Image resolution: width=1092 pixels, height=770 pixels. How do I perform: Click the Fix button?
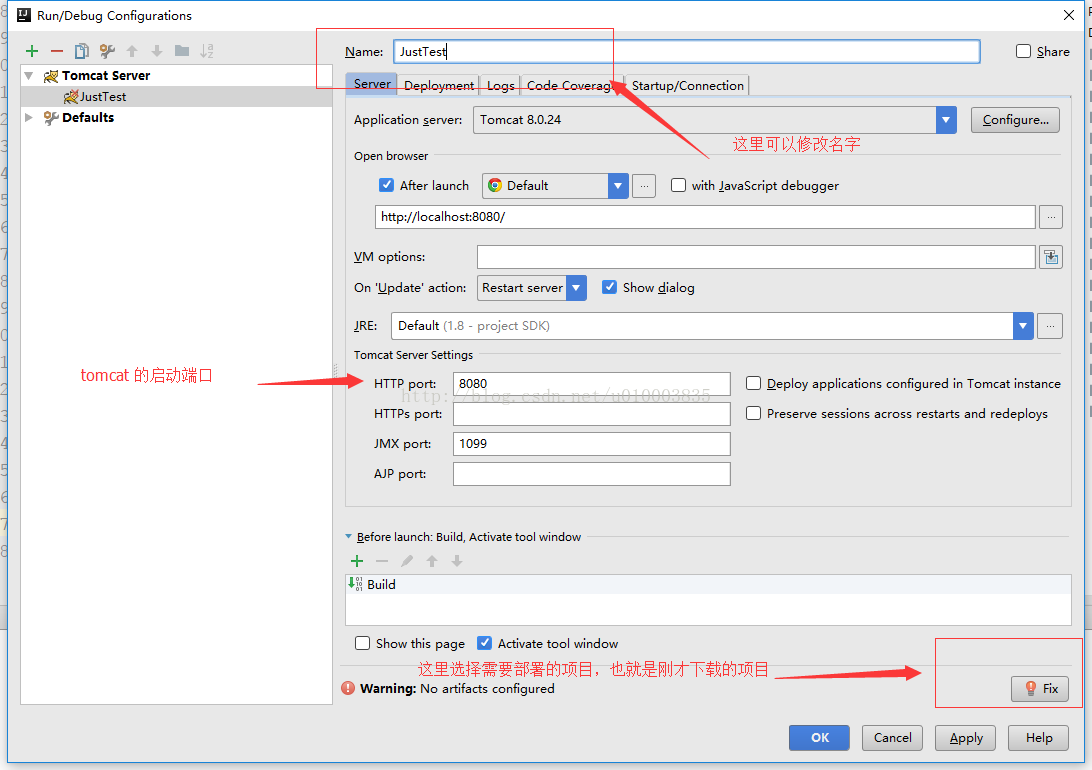click(x=1040, y=689)
